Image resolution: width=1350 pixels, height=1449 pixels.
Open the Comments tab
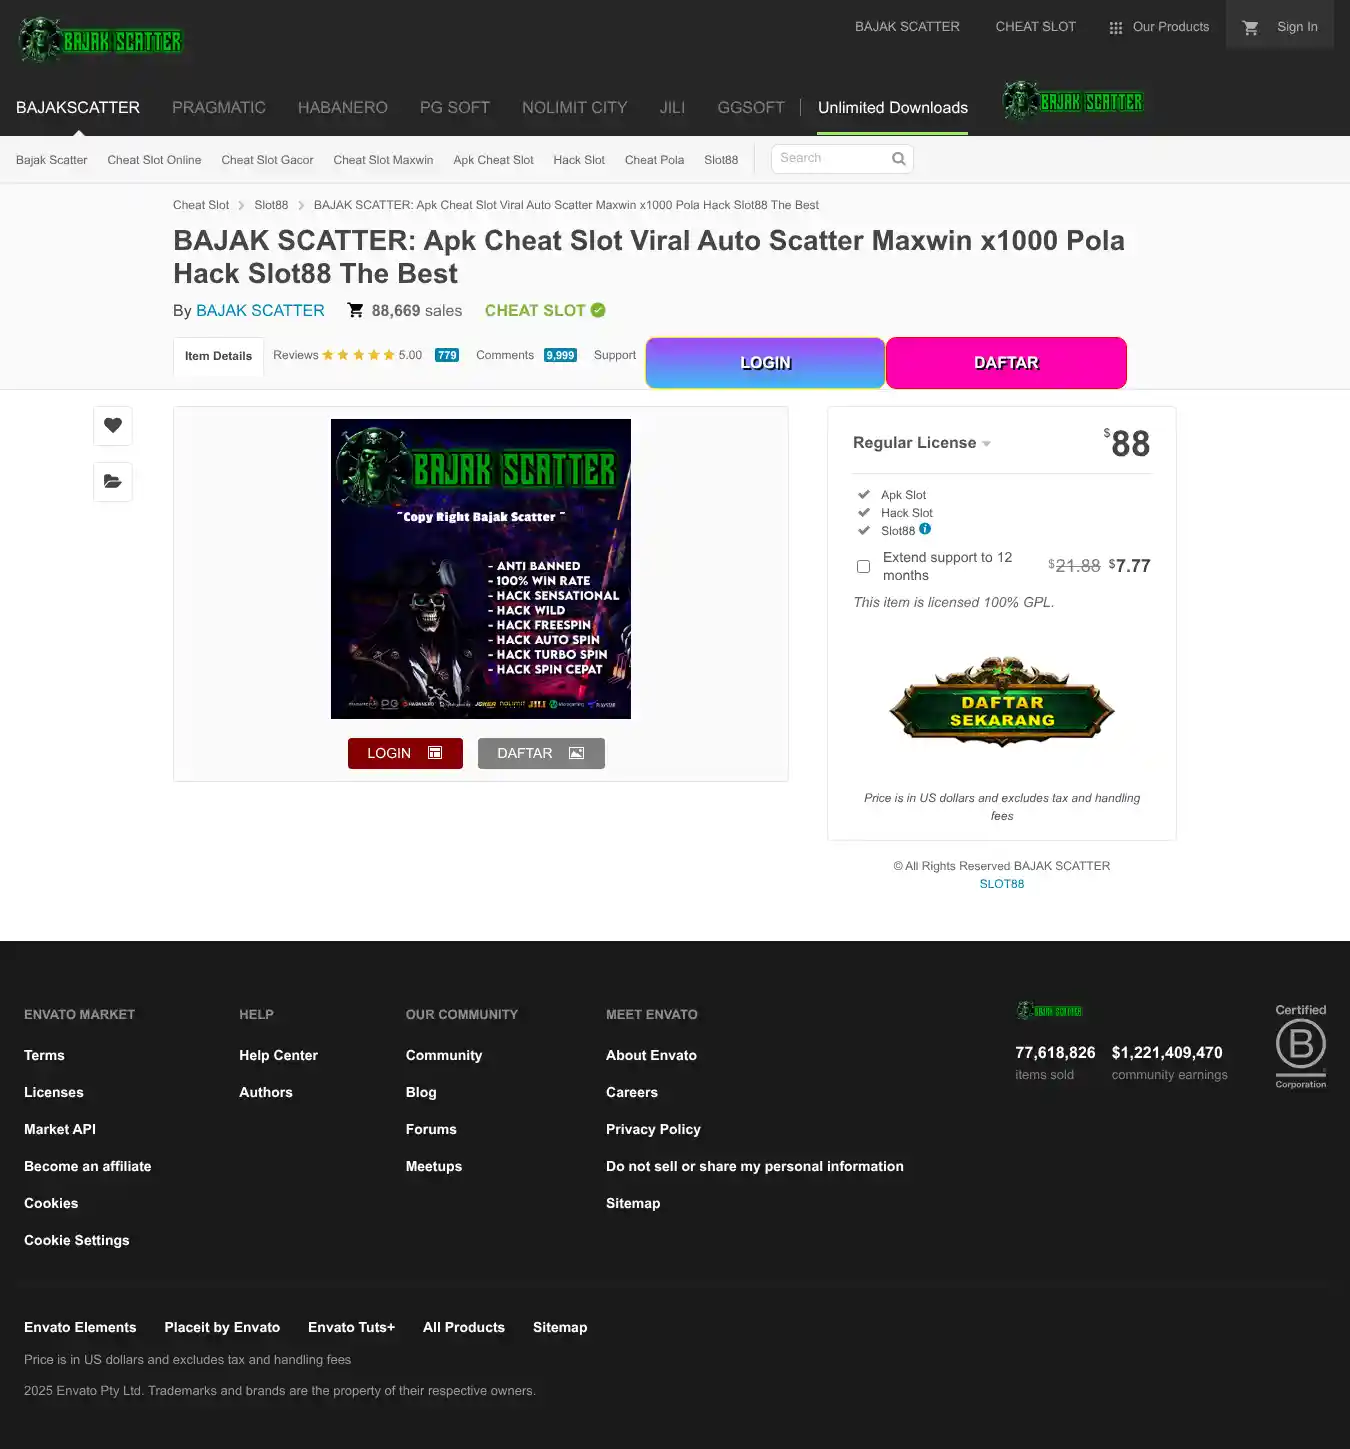505,355
